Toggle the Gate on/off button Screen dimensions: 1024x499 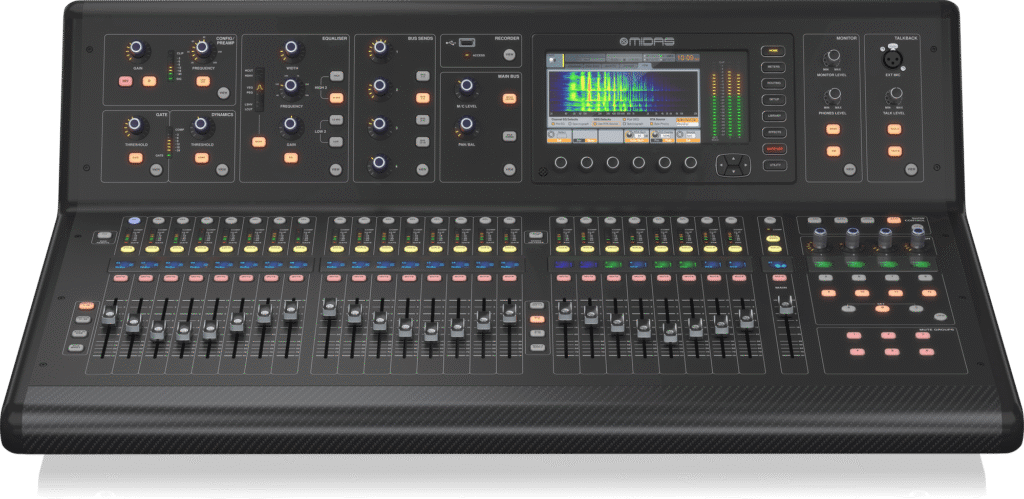[132, 158]
